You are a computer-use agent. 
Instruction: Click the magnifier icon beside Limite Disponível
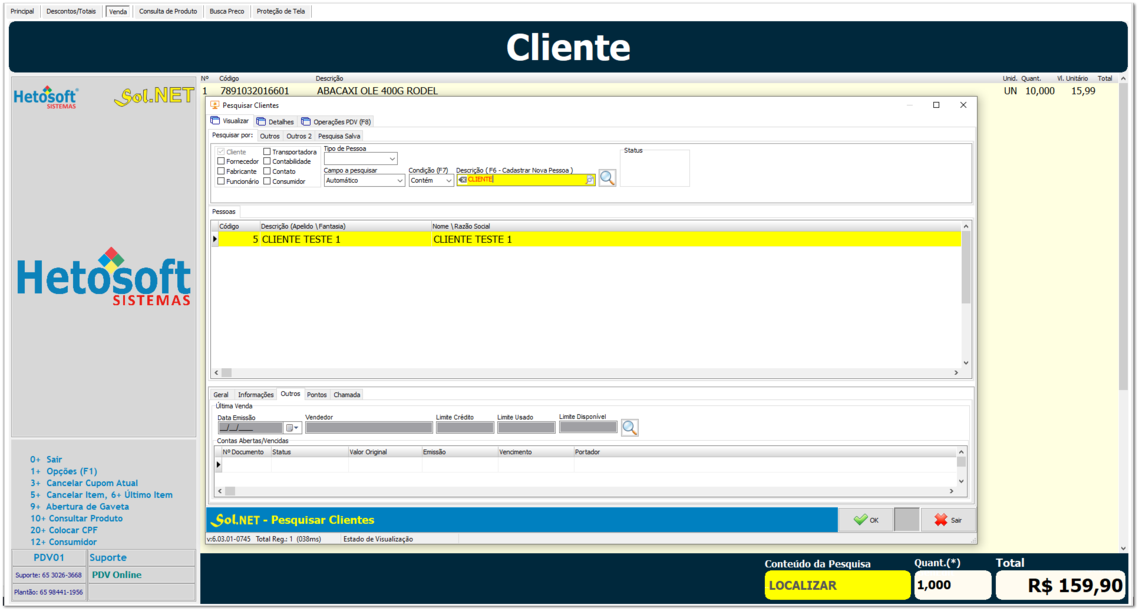[x=629, y=428]
